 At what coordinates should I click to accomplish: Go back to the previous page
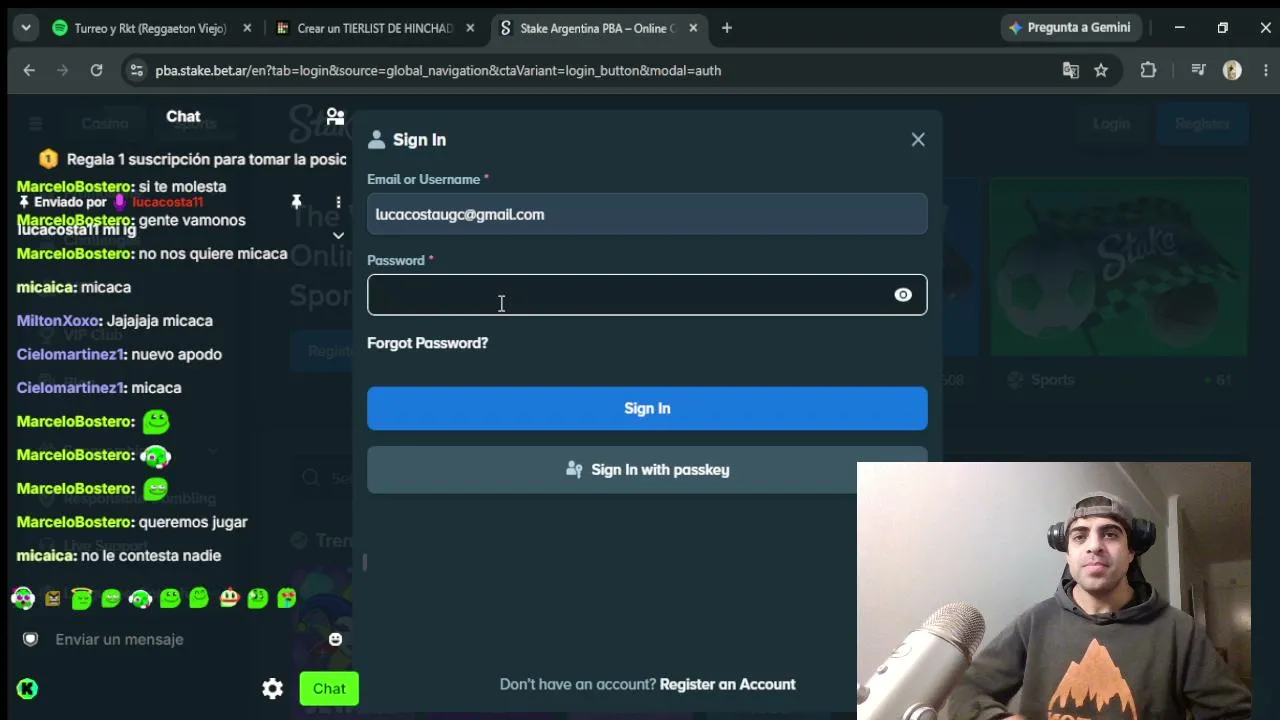[29, 70]
